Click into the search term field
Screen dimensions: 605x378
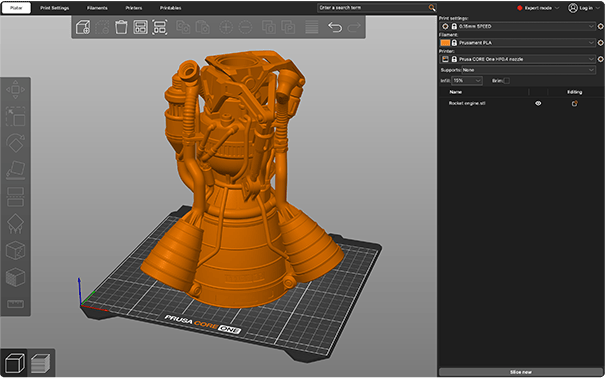point(373,8)
